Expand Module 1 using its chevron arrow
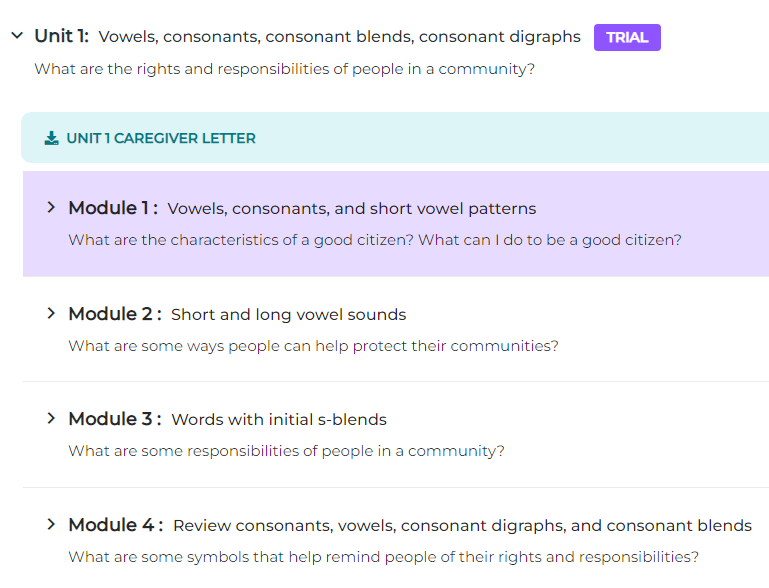769x588 pixels. coord(51,208)
